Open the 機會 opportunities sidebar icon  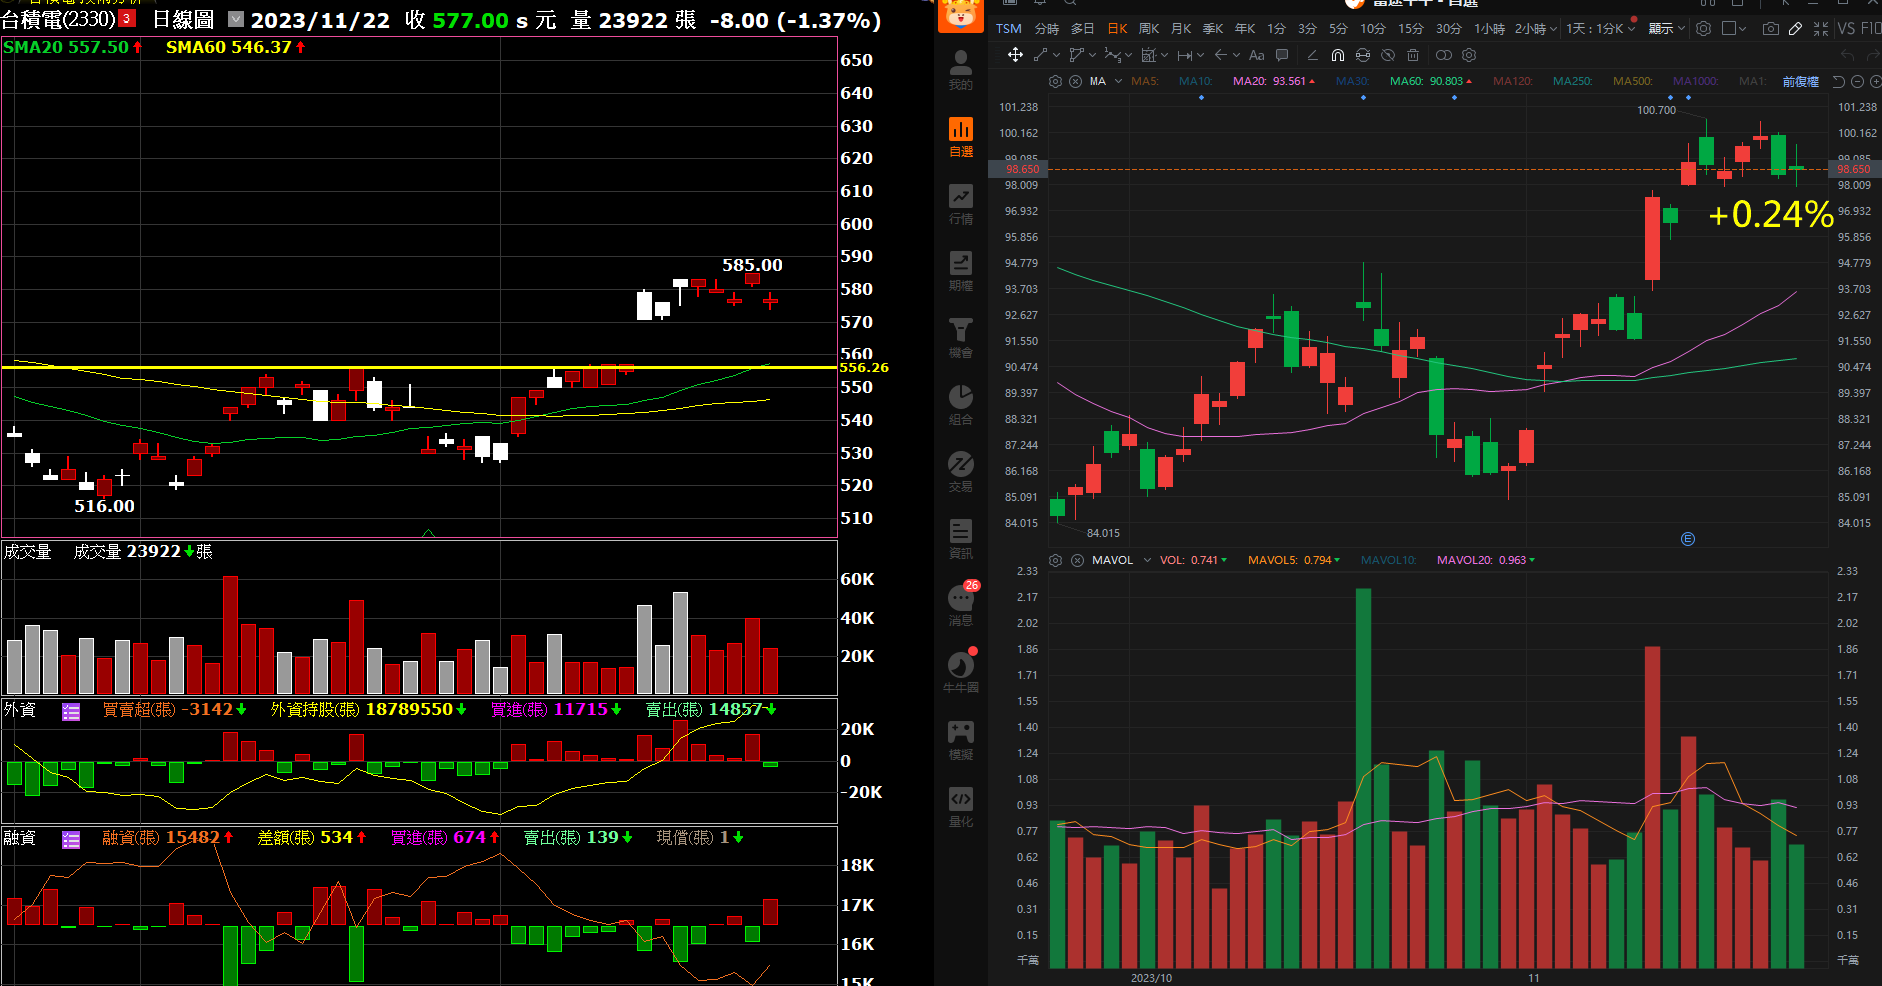click(x=960, y=338)
